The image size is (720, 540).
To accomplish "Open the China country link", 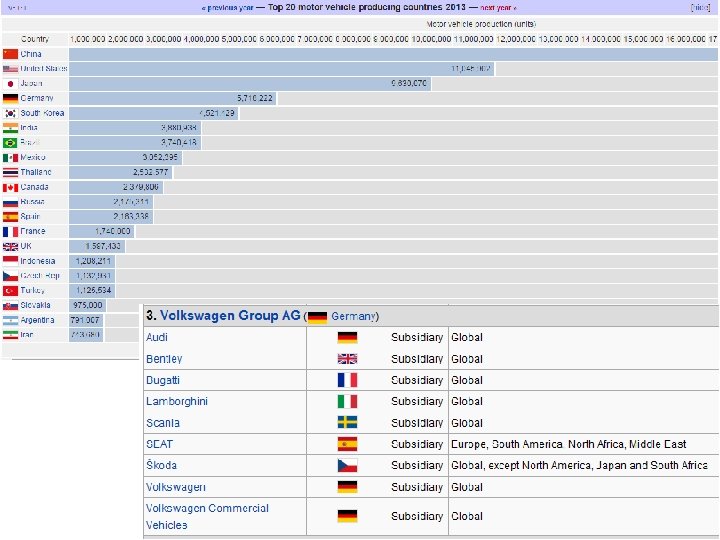I will point(31,54).
